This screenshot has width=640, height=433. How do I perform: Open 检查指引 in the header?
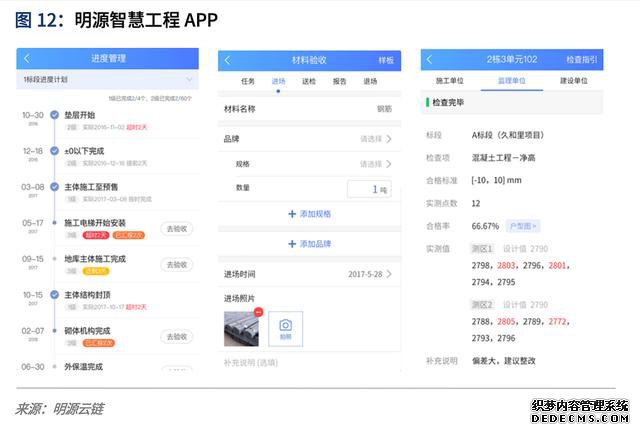click(x=582, y=60)
